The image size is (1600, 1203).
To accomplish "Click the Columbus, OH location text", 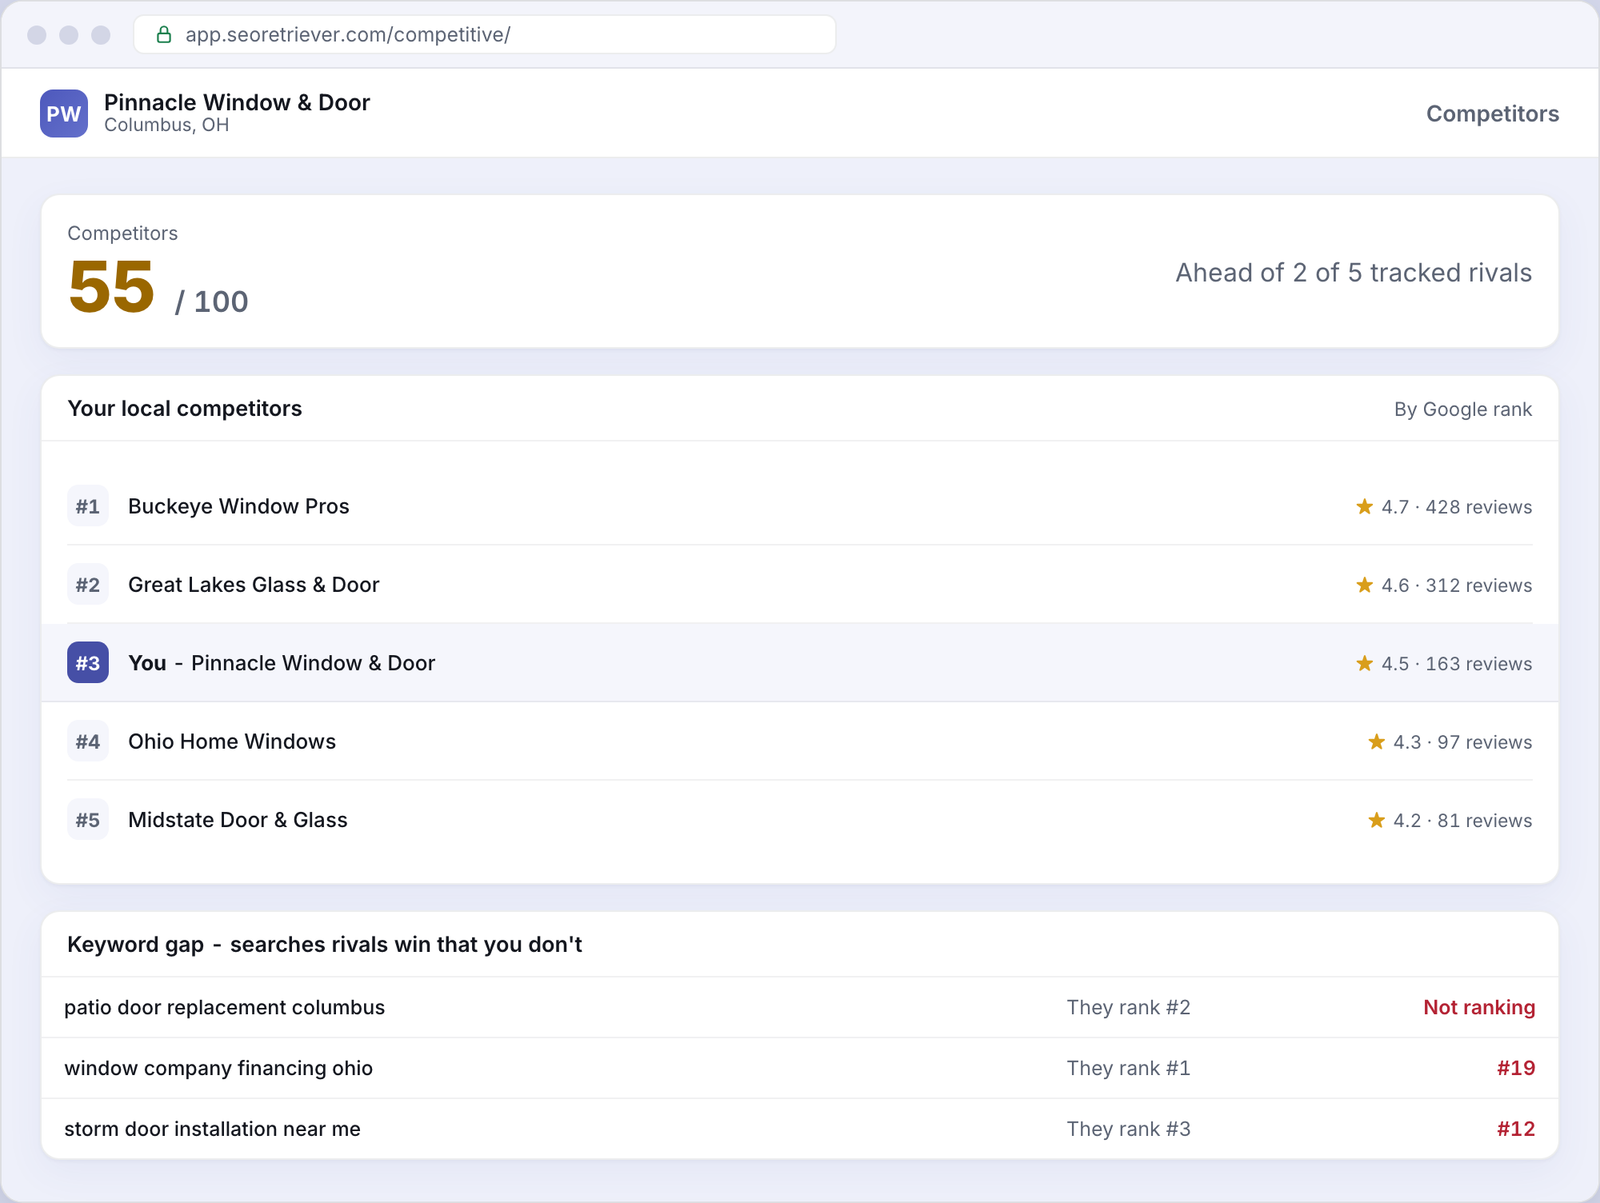I will tap(167, 125).
